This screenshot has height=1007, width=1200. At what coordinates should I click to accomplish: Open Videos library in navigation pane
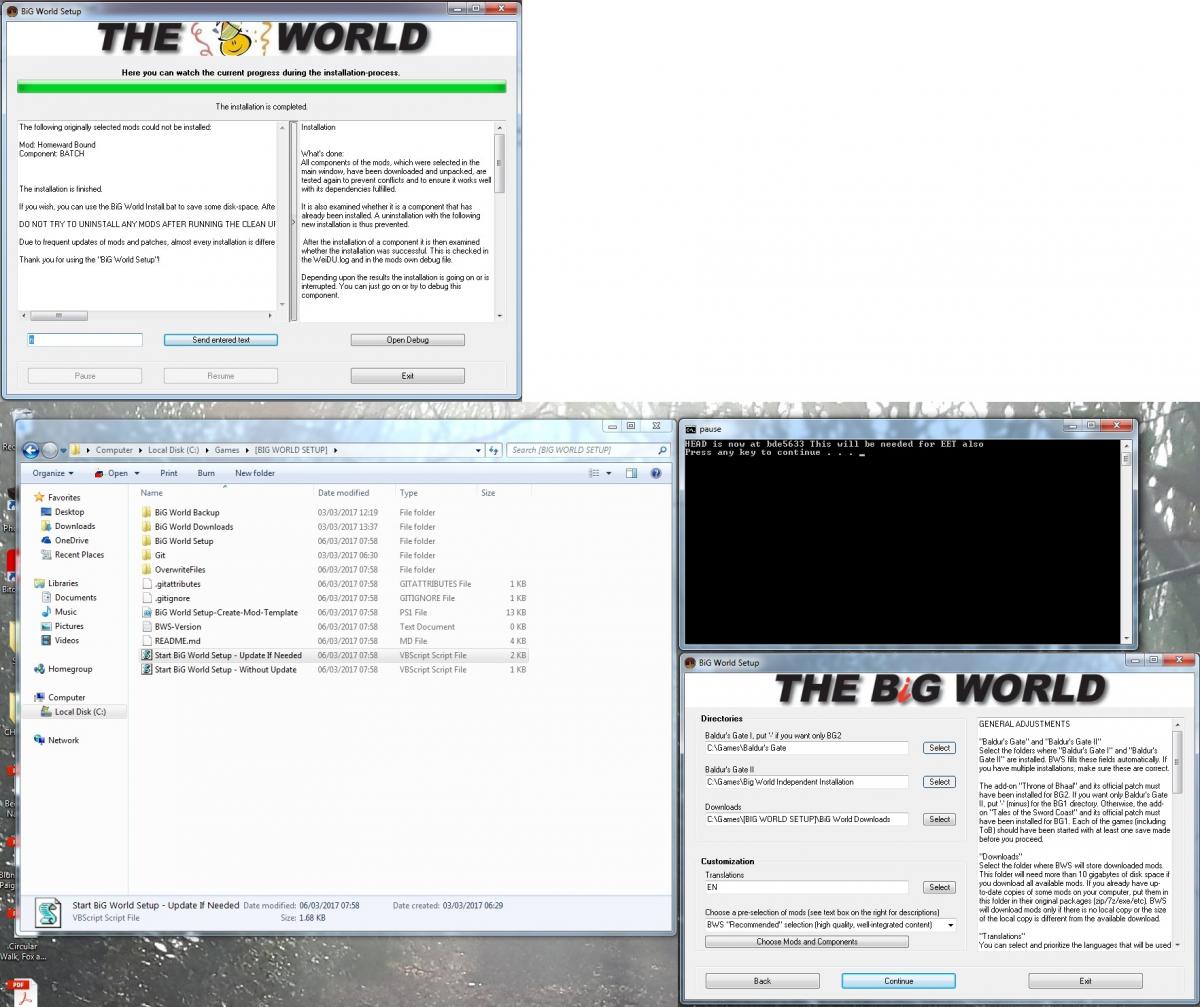67,640
